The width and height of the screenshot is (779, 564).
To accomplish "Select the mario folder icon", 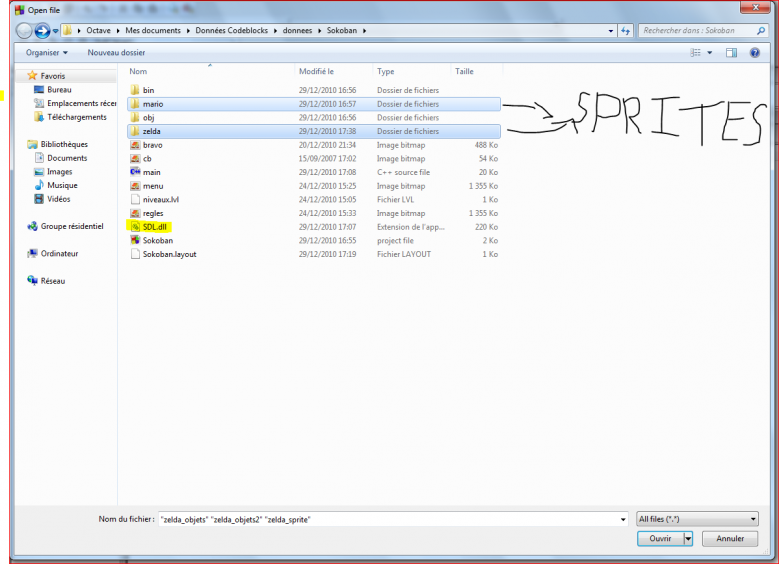I will point(135,104).
